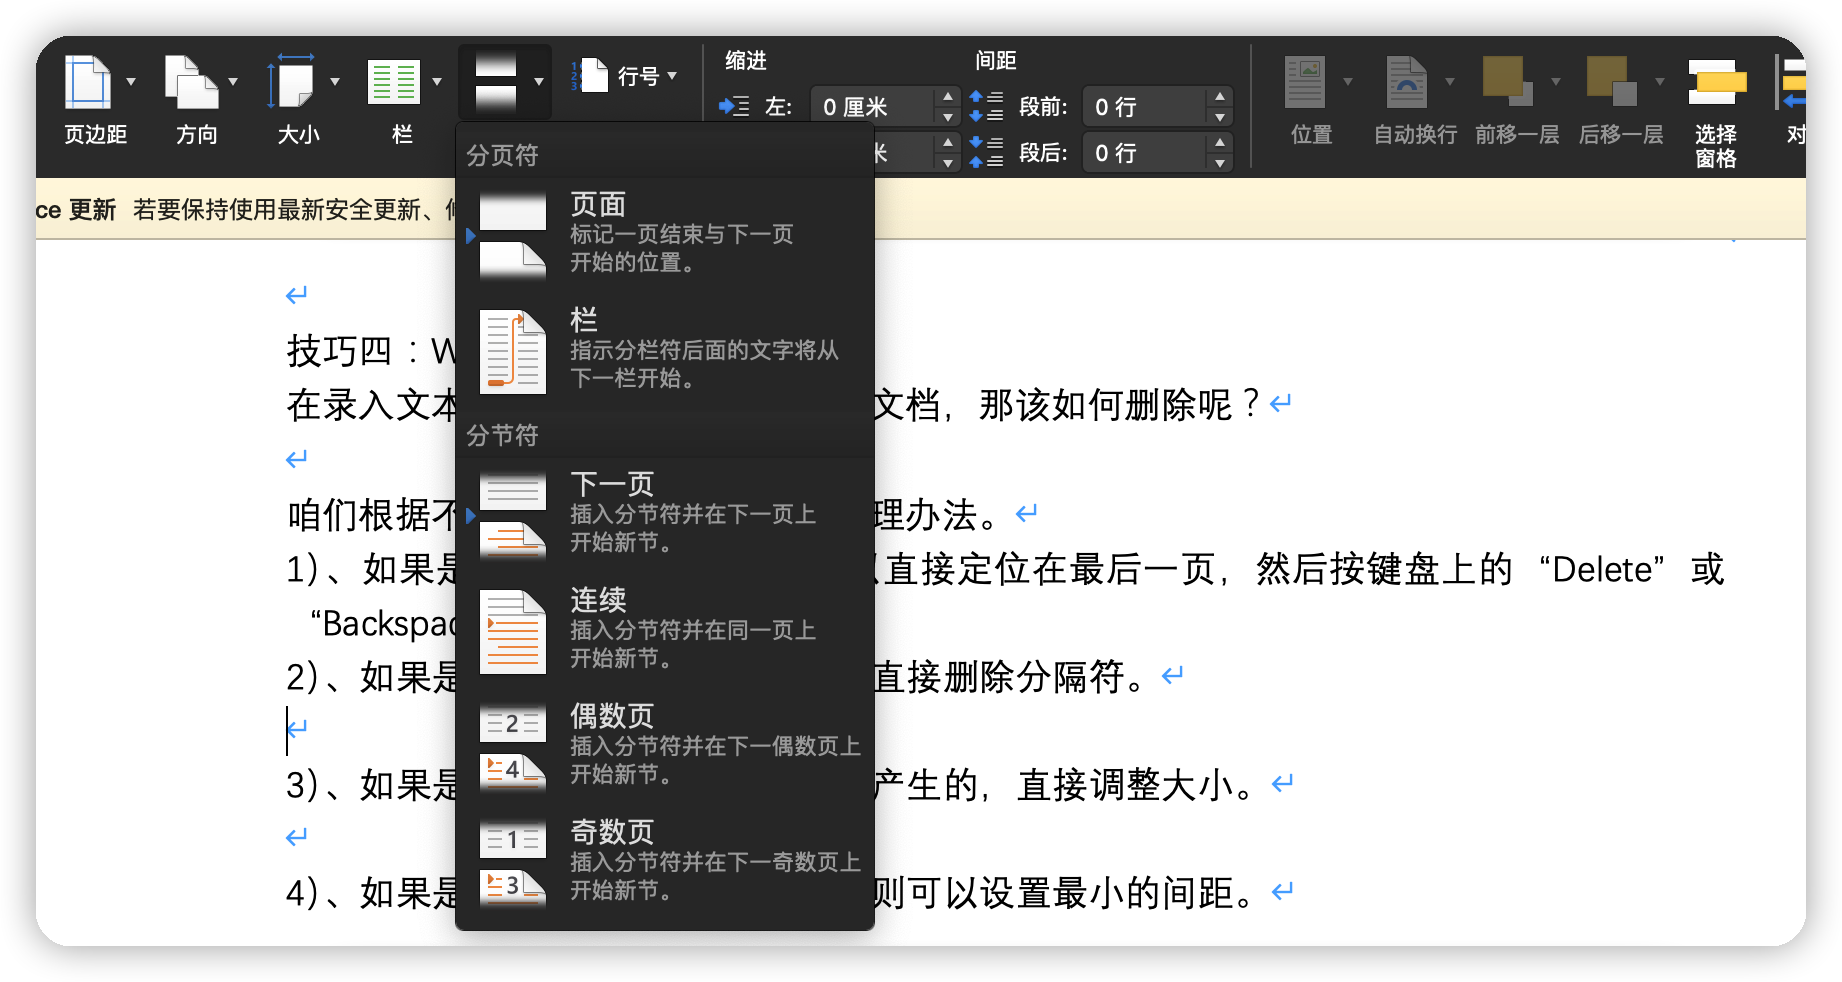Click the 位置 (Position) icon
The image size is (1842, 982).
coord(1305,82)
